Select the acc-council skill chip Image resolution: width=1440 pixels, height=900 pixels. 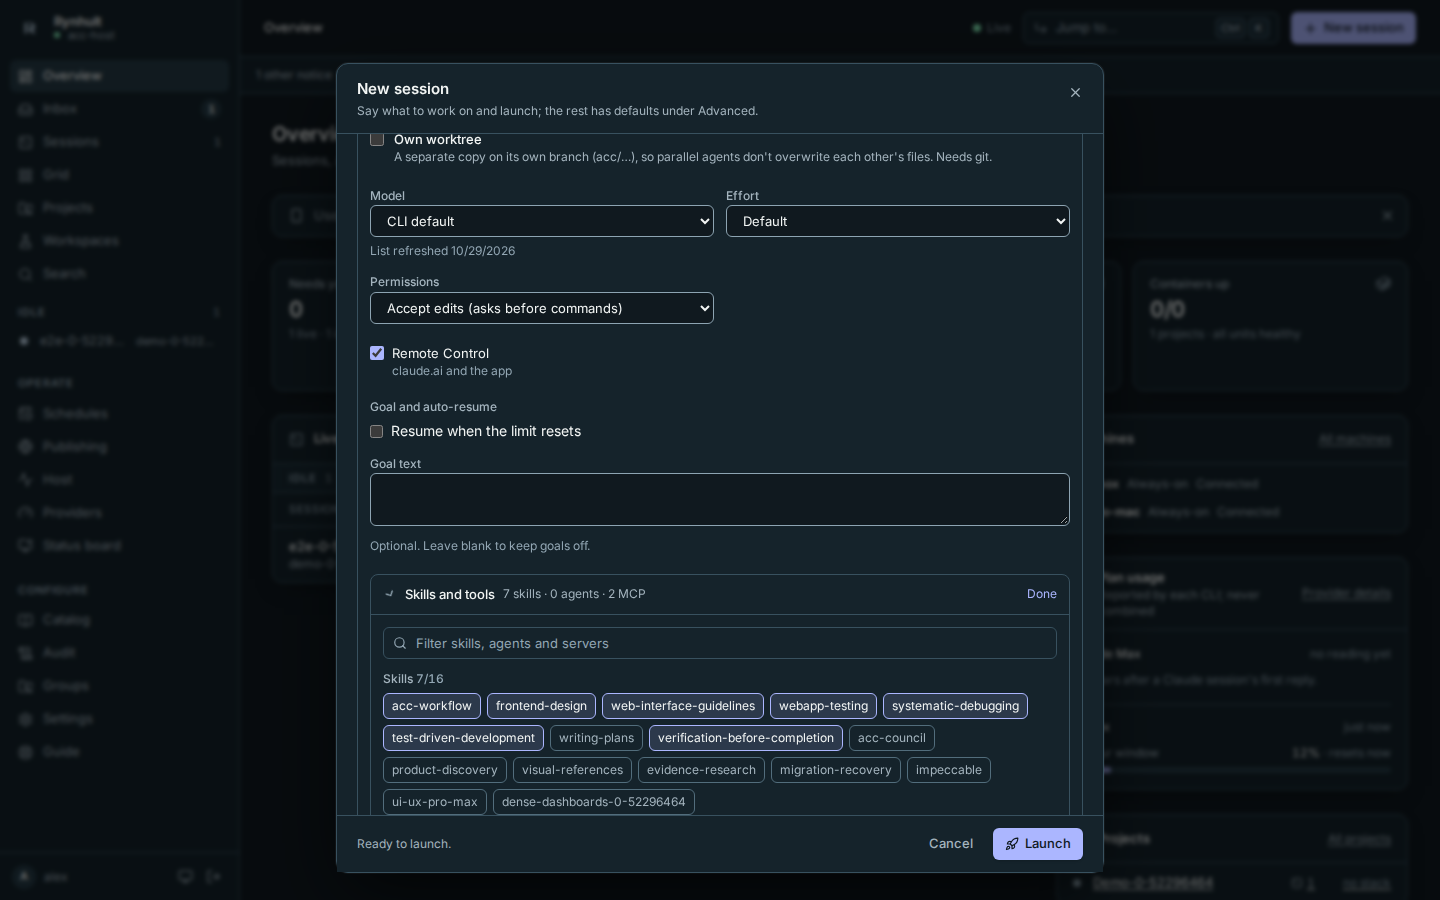point(892,738)
